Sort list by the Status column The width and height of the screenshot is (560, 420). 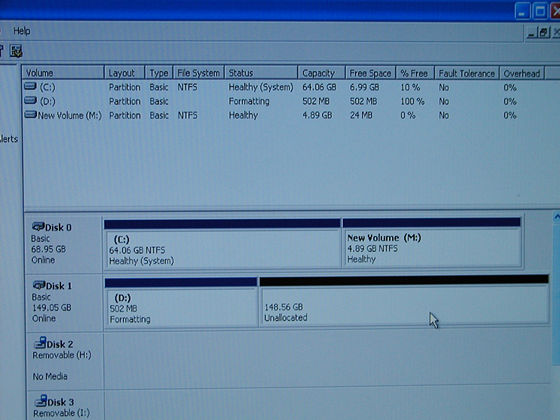point(261,73)
